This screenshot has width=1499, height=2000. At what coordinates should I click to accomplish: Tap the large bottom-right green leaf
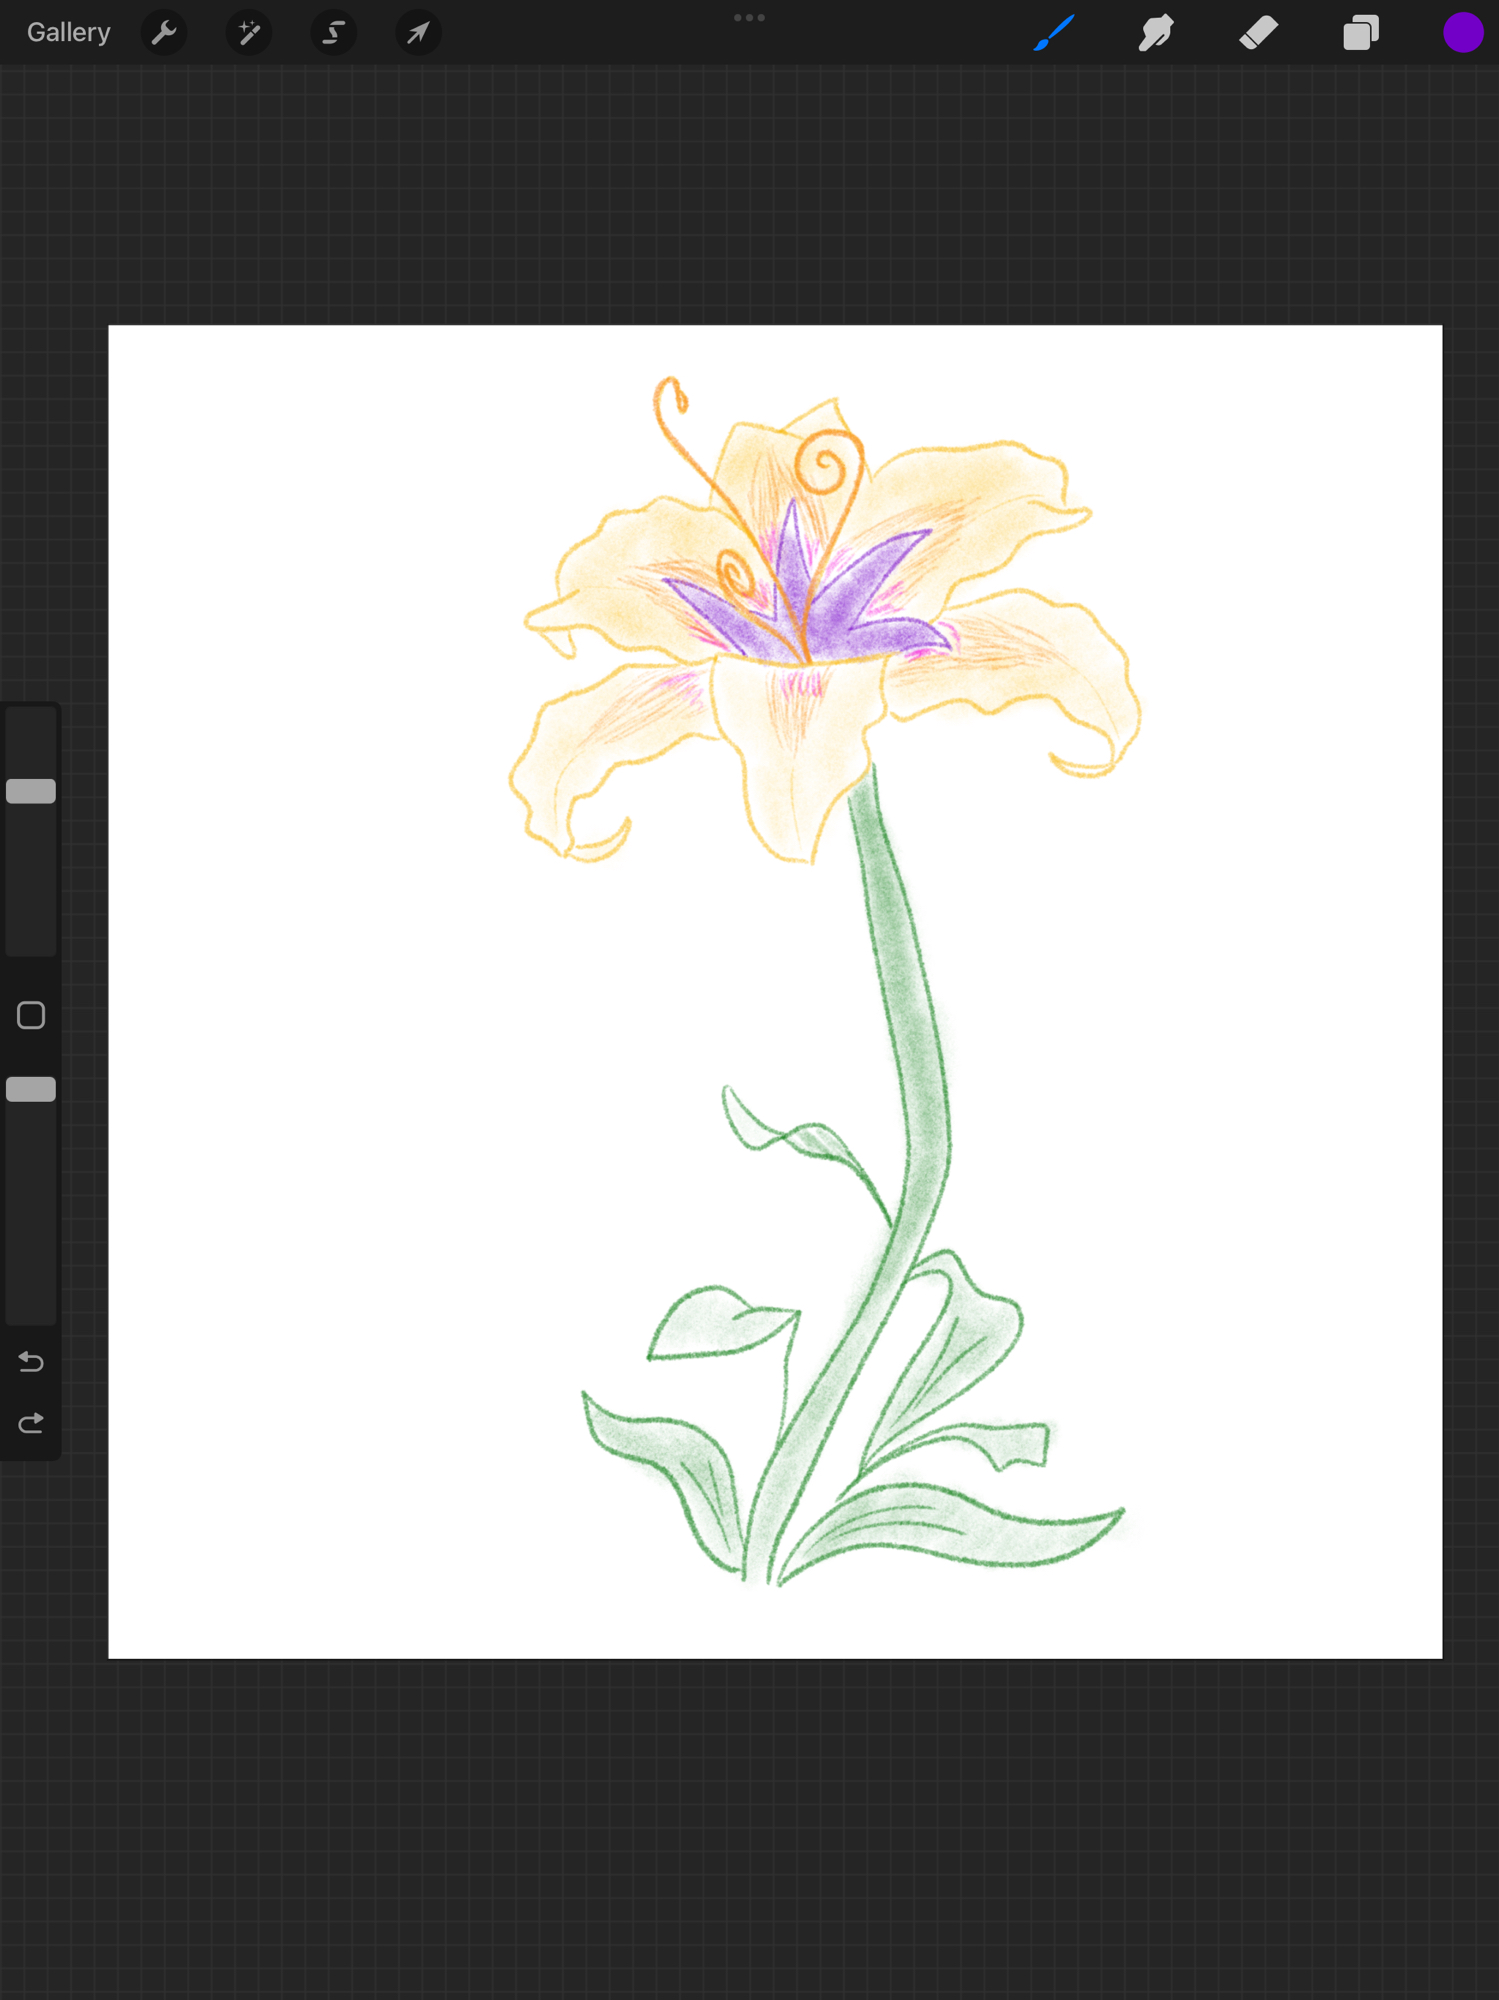click(960, 1525)
